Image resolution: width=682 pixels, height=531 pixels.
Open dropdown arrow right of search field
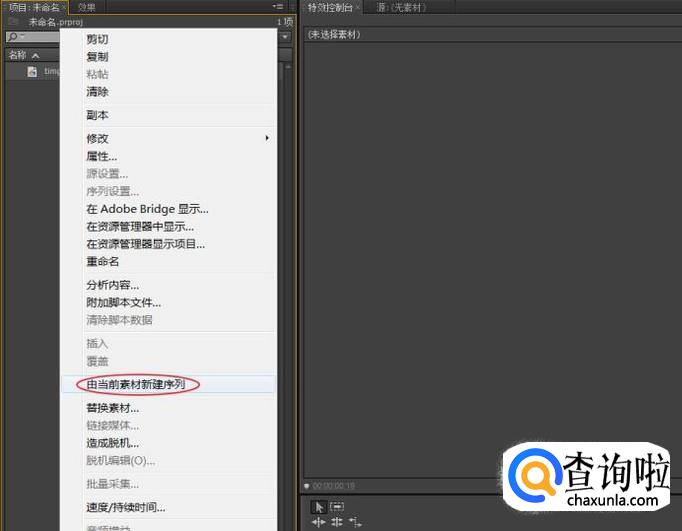coord(285,37)
